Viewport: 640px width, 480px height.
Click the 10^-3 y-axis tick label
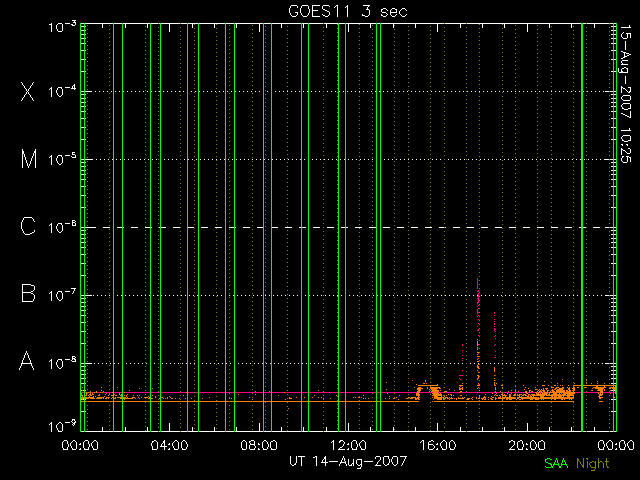click(62, 27)
